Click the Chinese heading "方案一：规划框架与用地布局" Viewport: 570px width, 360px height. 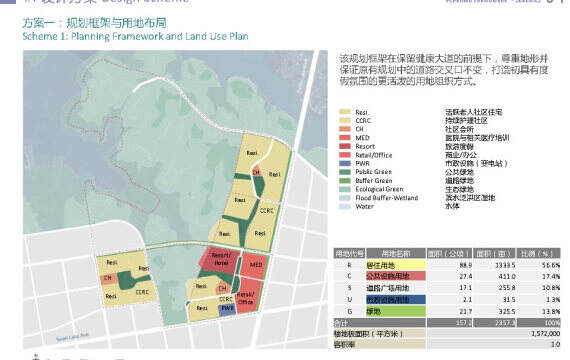pyautogui.click(x=95, y=23)
